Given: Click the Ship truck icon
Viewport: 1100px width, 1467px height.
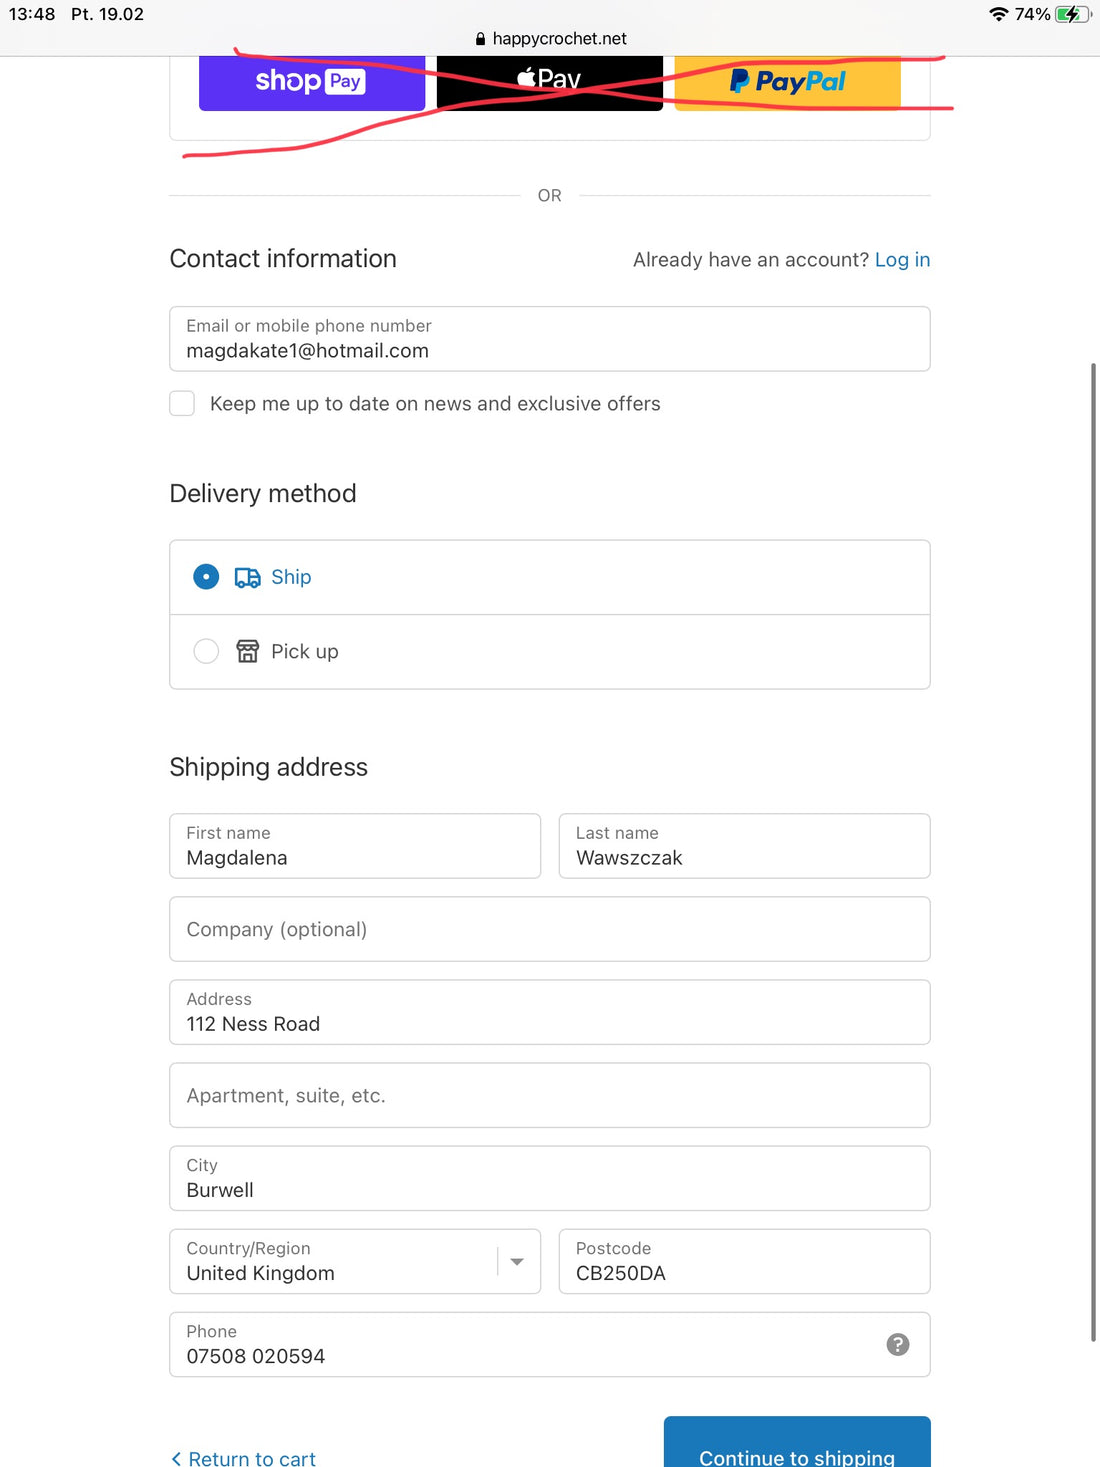Looking at the screenshot, I should click(x=247, y=577).
